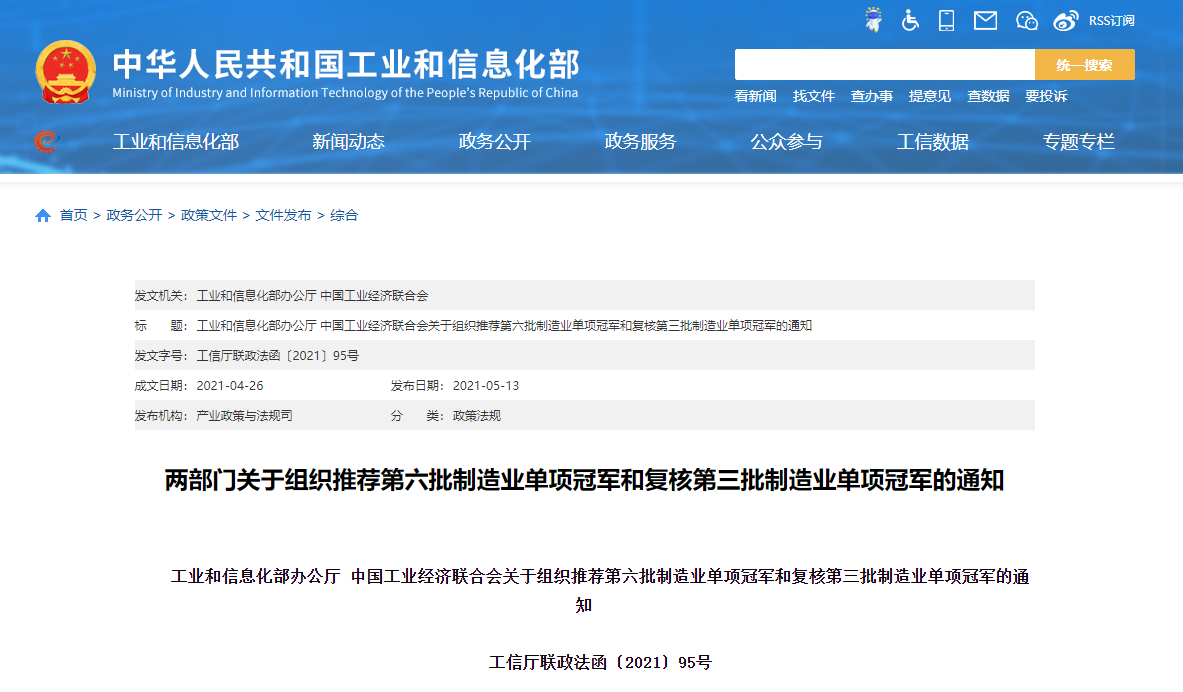Click into the site search input box
This screenshot has height=692, width=1183.
click(884, 65)
